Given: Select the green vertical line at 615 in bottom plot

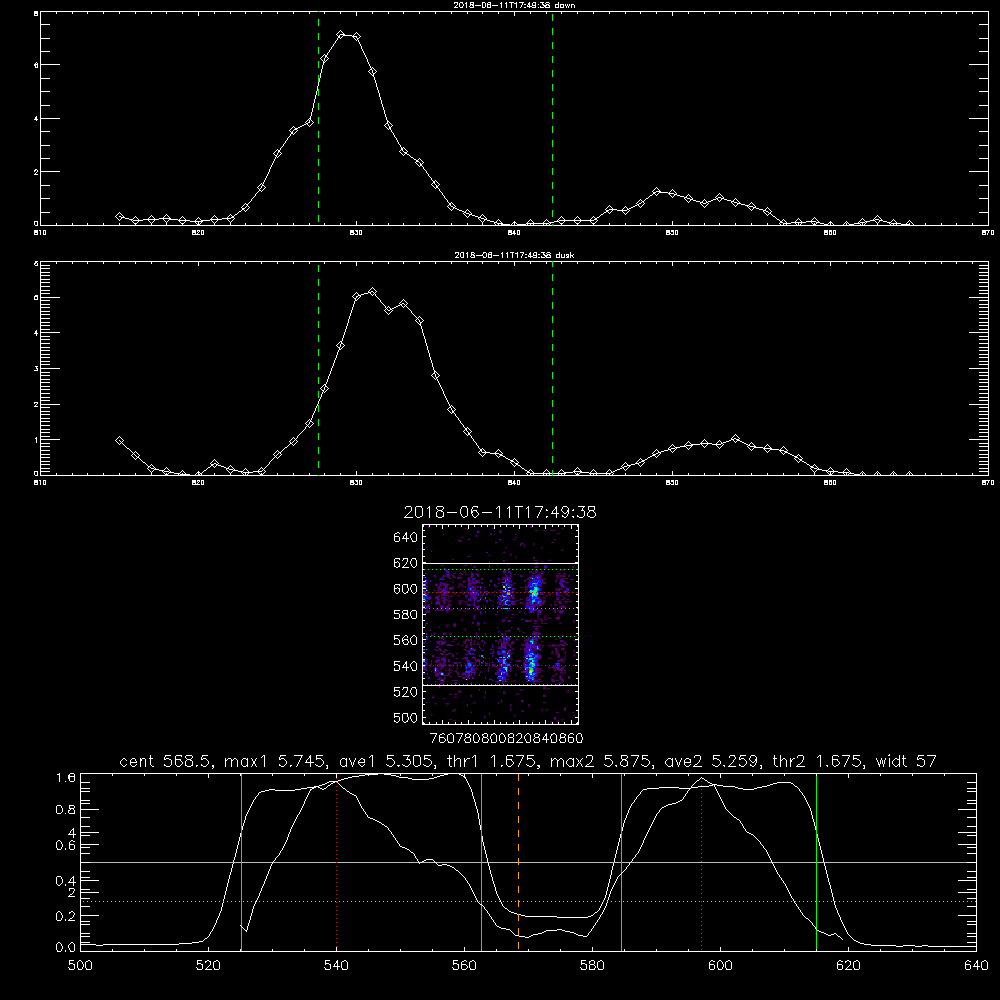Looking at the screenshot, I should (816, 861).
